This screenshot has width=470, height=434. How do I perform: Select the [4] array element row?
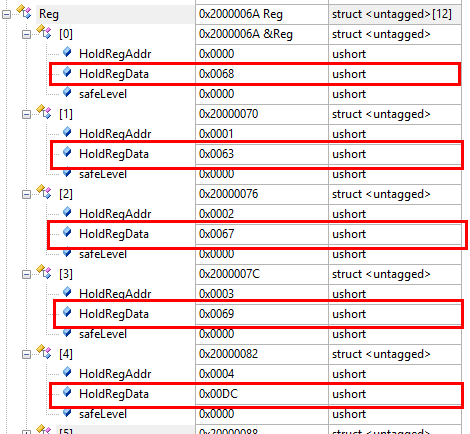point(66,354)
